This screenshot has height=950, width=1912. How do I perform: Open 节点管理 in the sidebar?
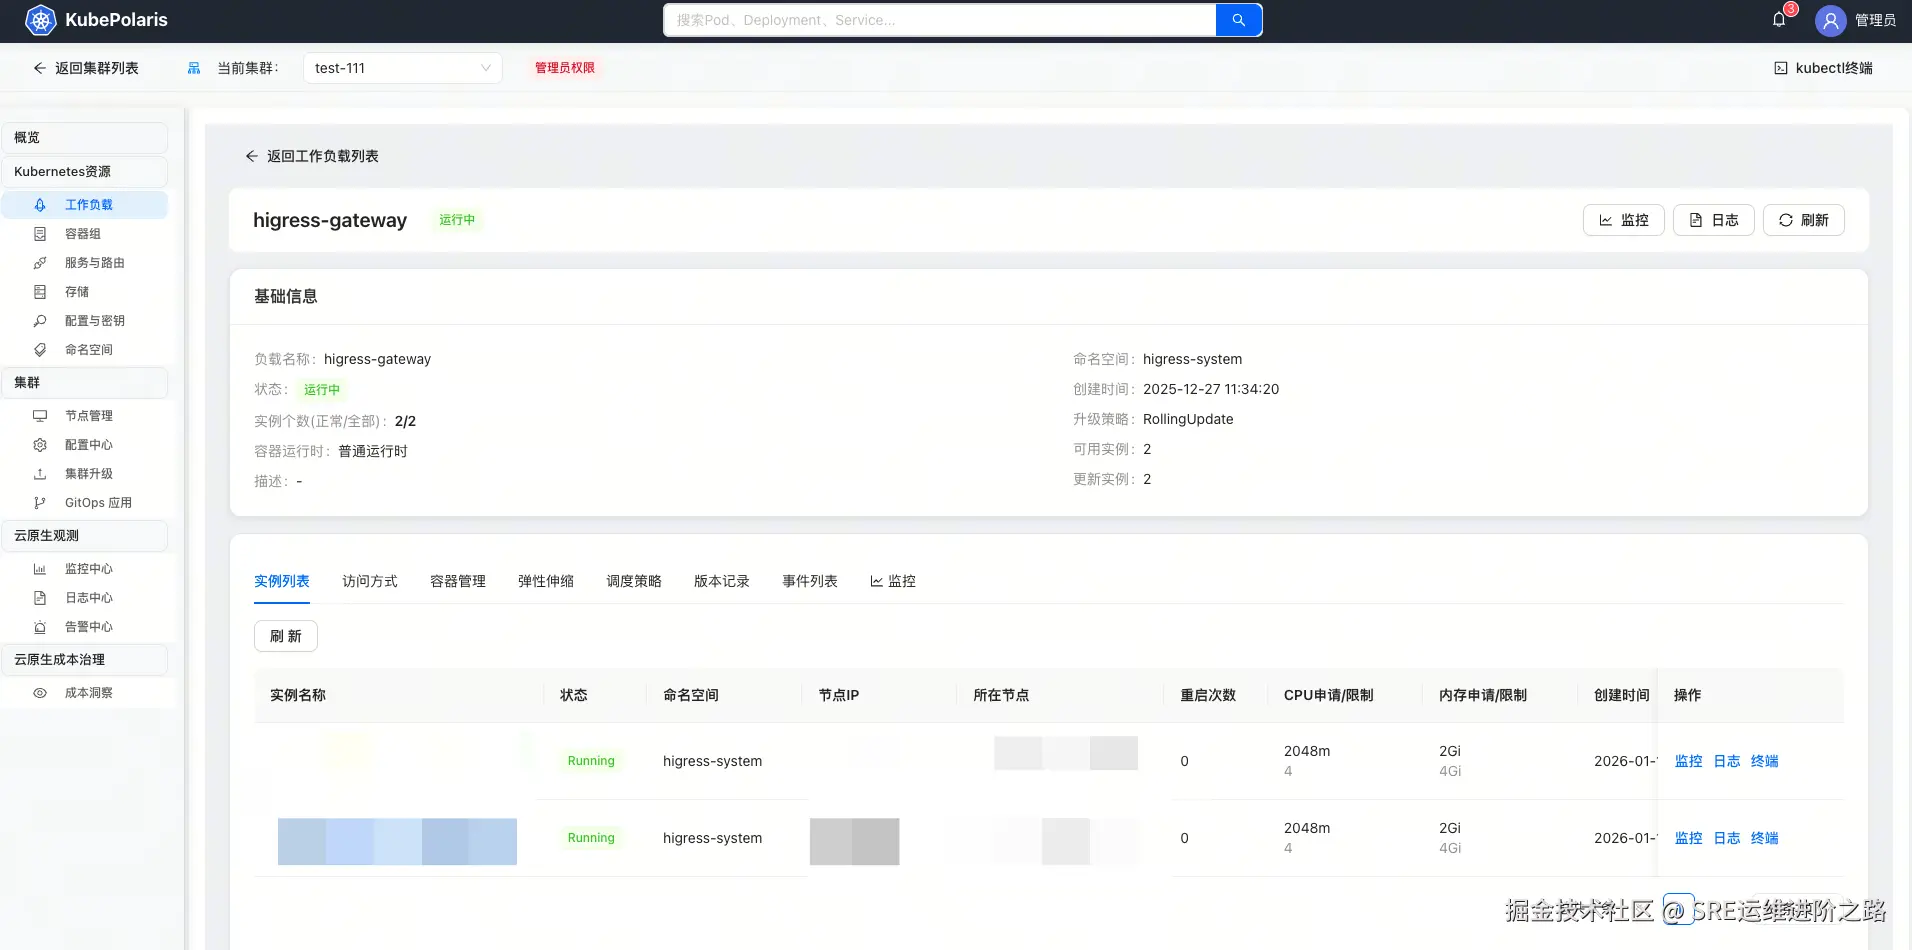[x=85, y=416]
